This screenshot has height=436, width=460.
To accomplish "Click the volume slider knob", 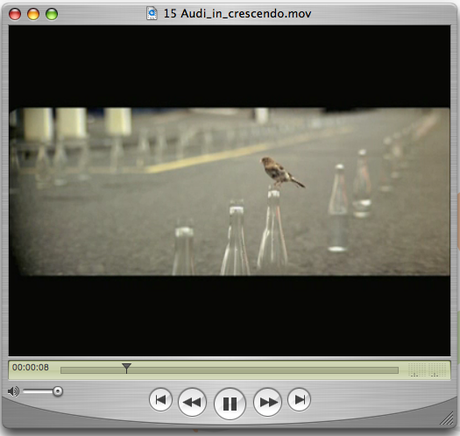I will coord(58,391).
